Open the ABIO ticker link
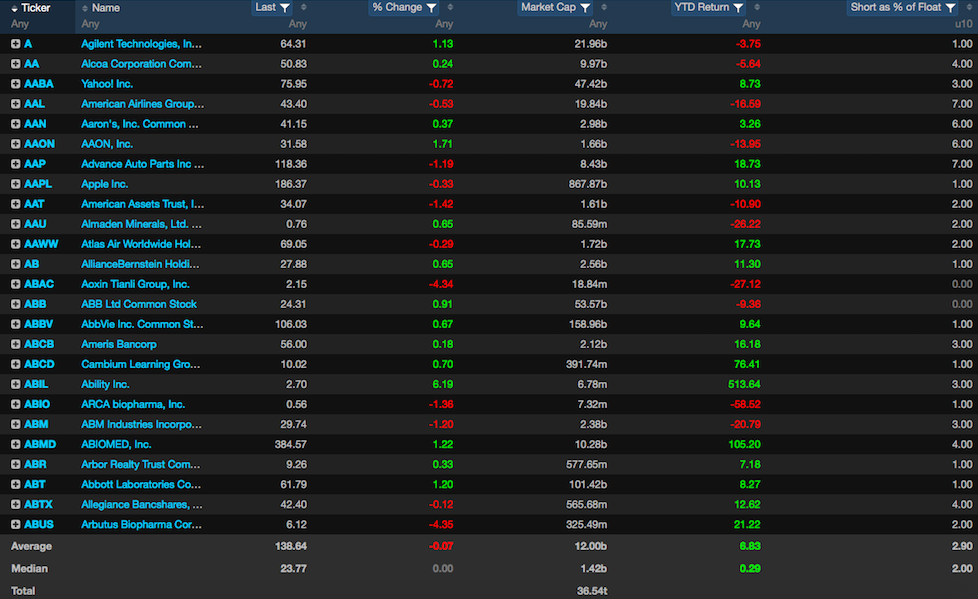 (37, 404)
